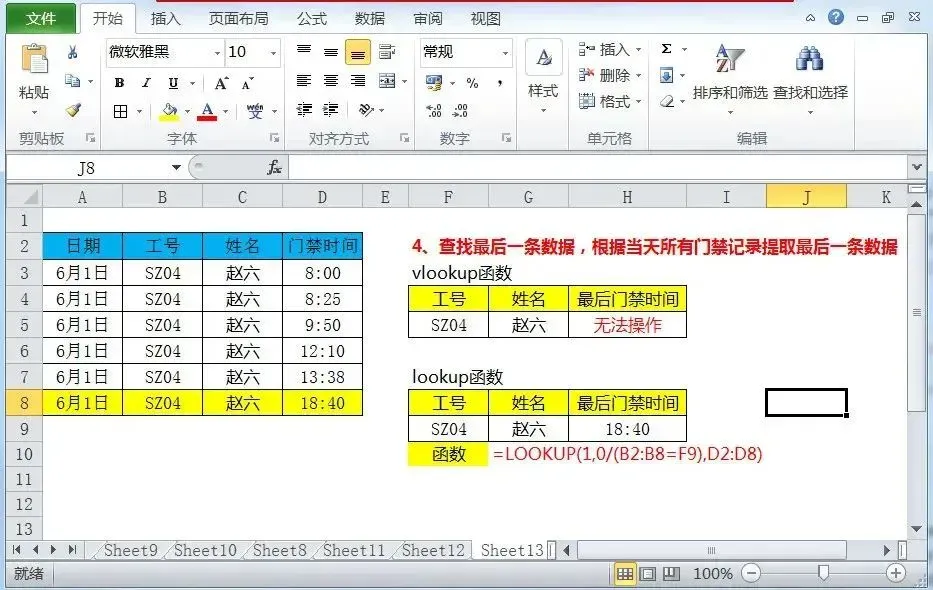Toggle Italic formatting
Viewport: 933px width, 590px height.
146,83
